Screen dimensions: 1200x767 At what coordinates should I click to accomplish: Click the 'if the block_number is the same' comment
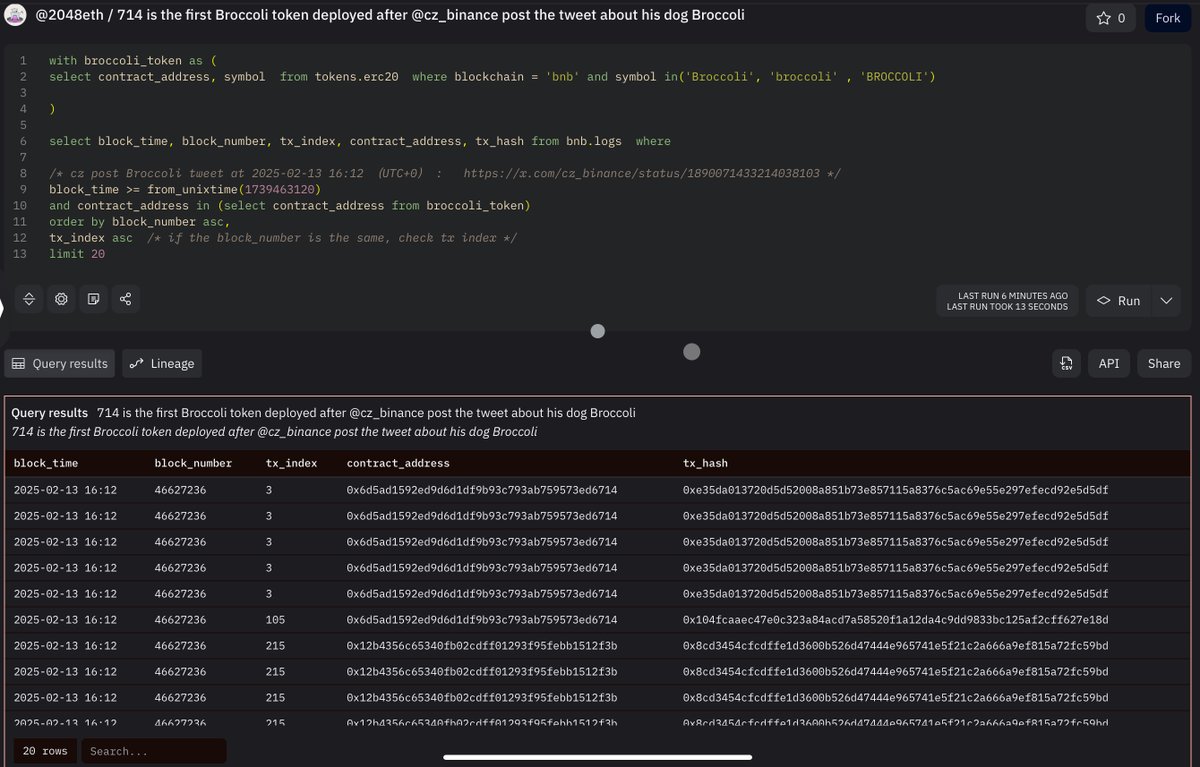[331, 238]
